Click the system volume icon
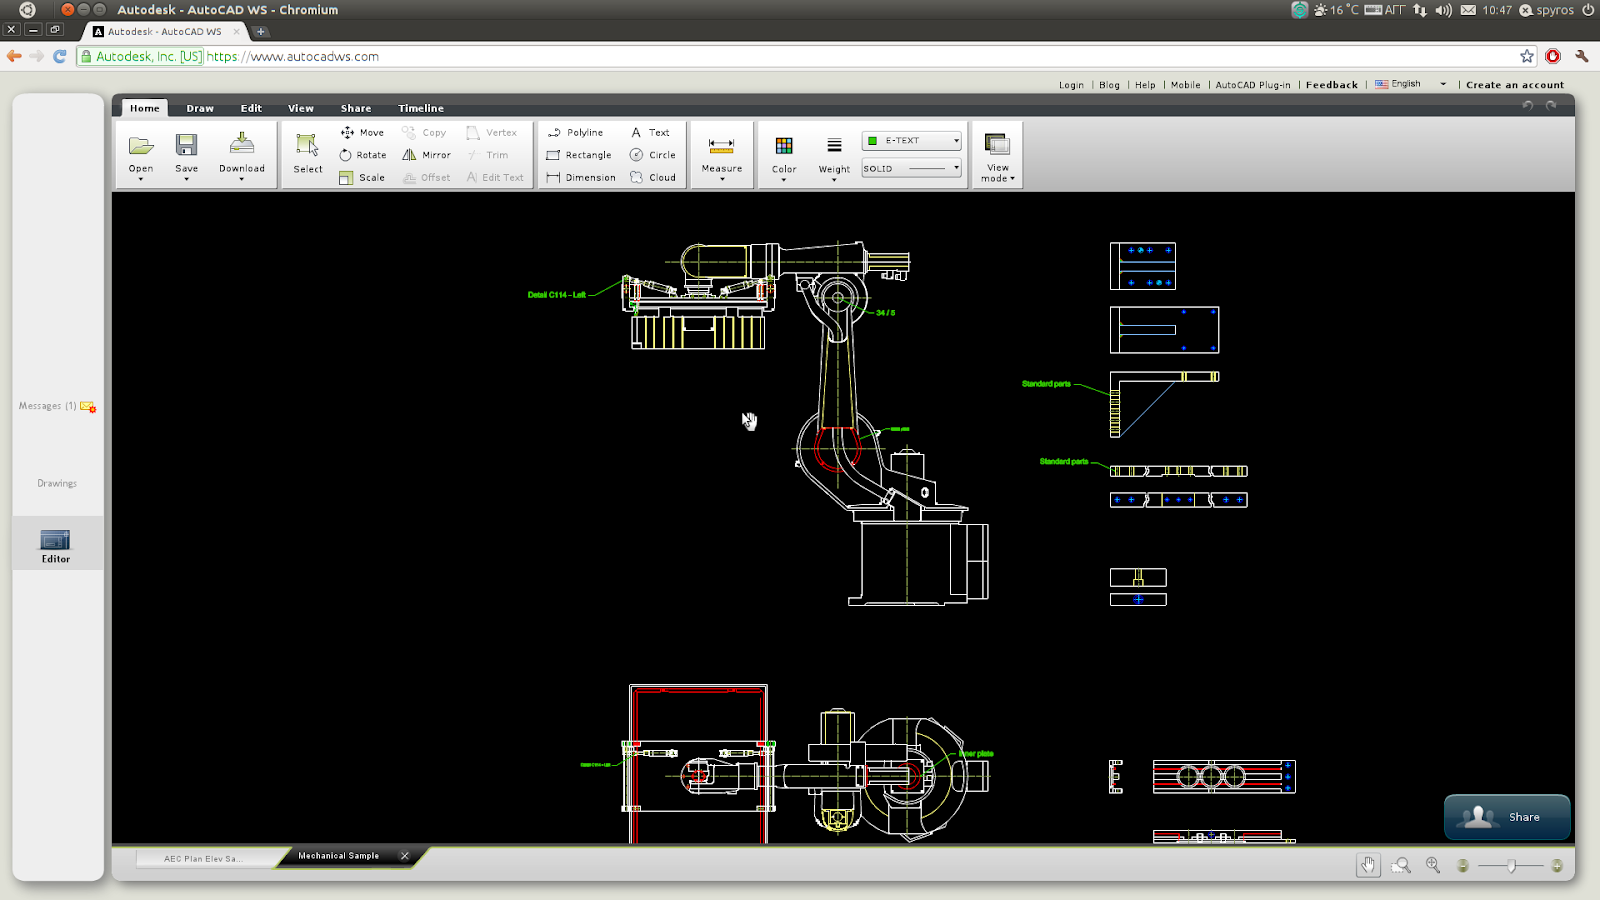The width and height of the screenshot is (1600, 900). click(1443, 10)
